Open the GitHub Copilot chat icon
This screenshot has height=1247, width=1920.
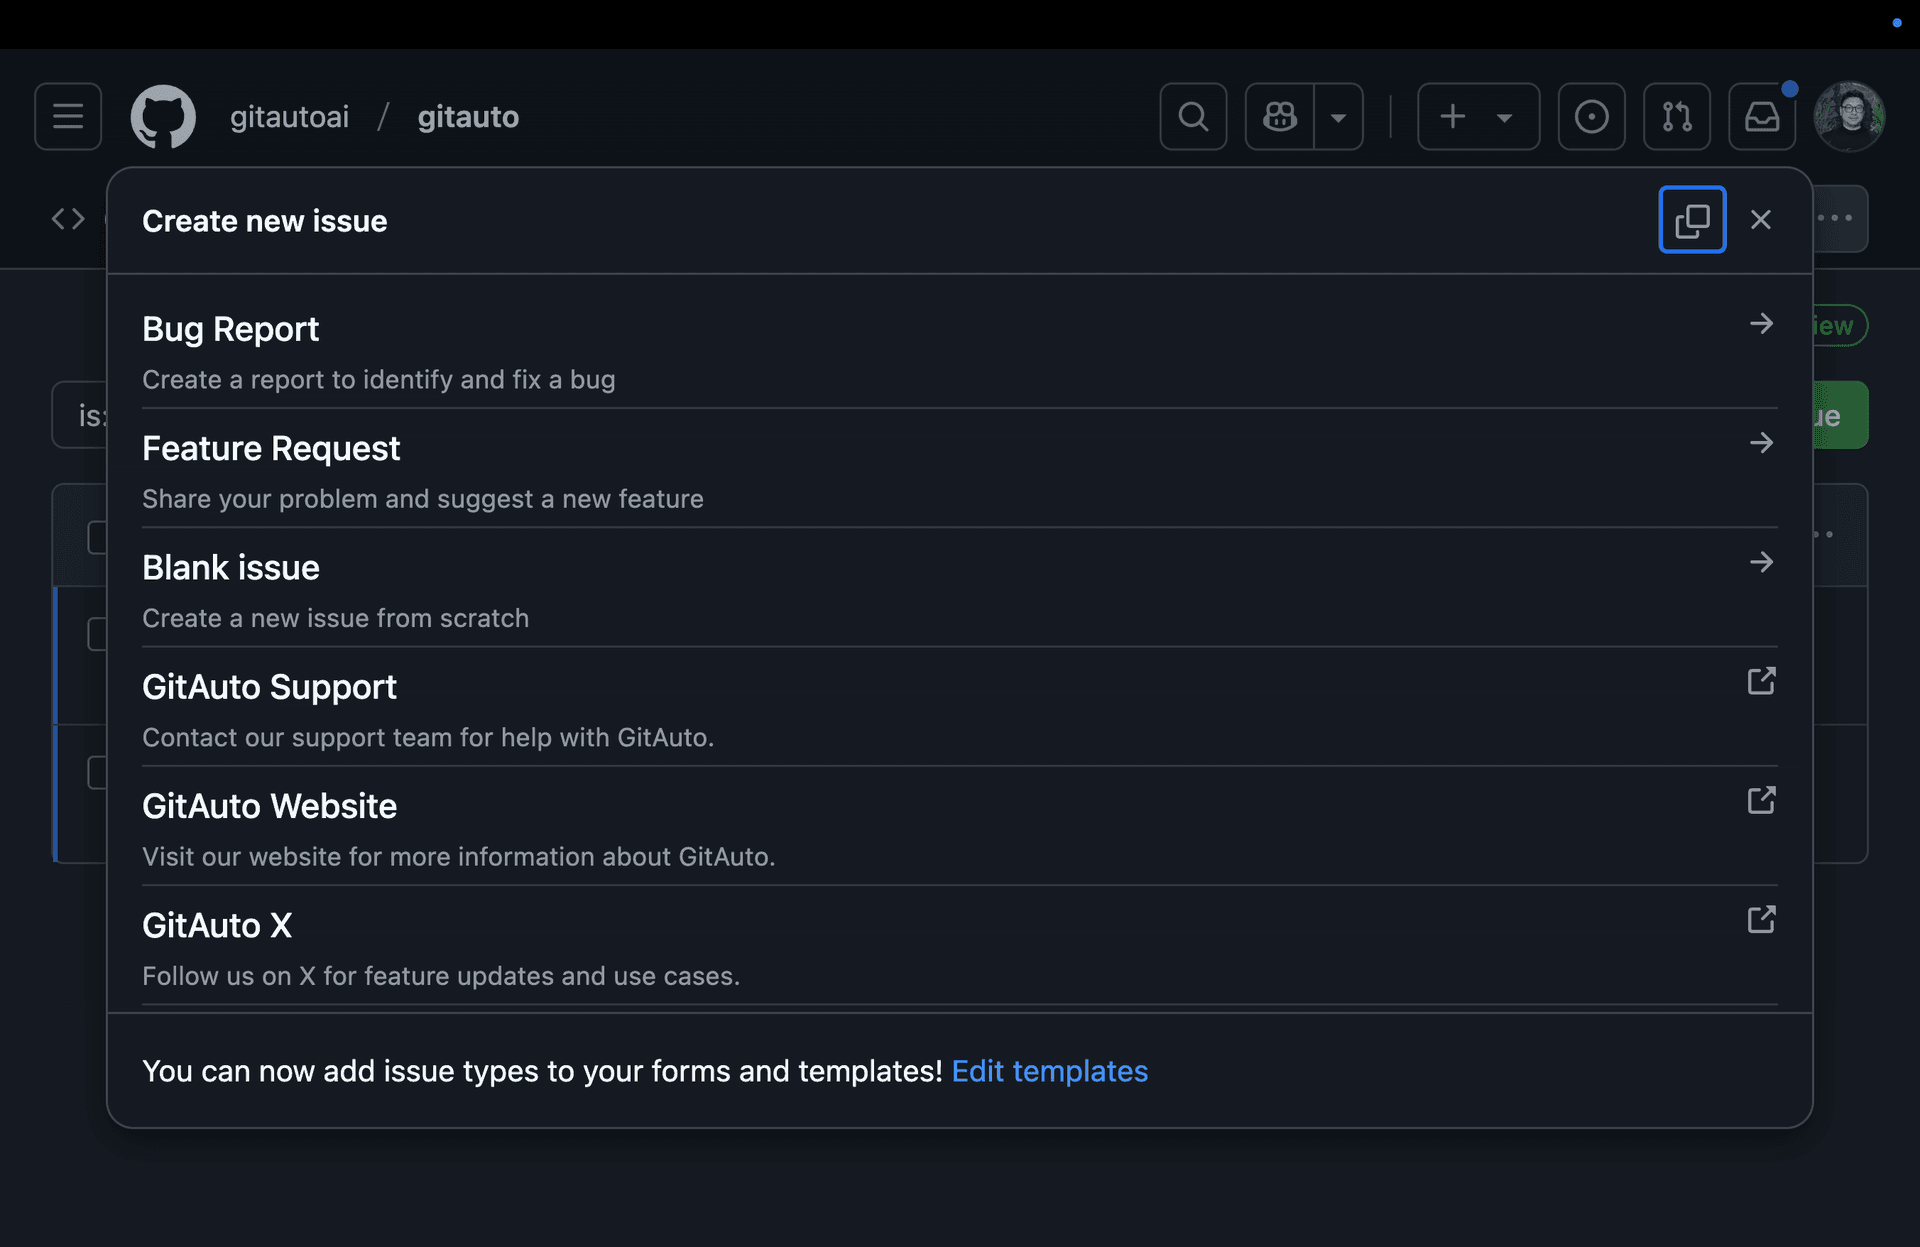coord(1281,116)
